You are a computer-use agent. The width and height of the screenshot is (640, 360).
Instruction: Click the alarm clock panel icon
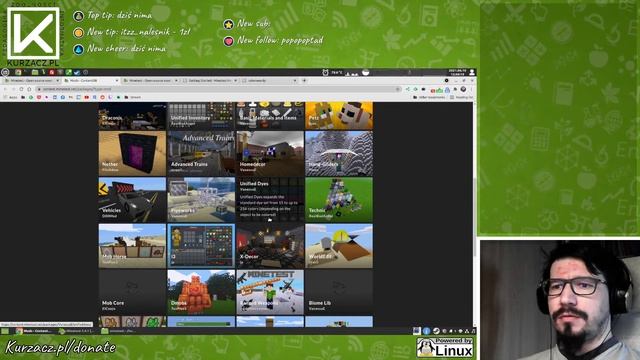[325, 72]
